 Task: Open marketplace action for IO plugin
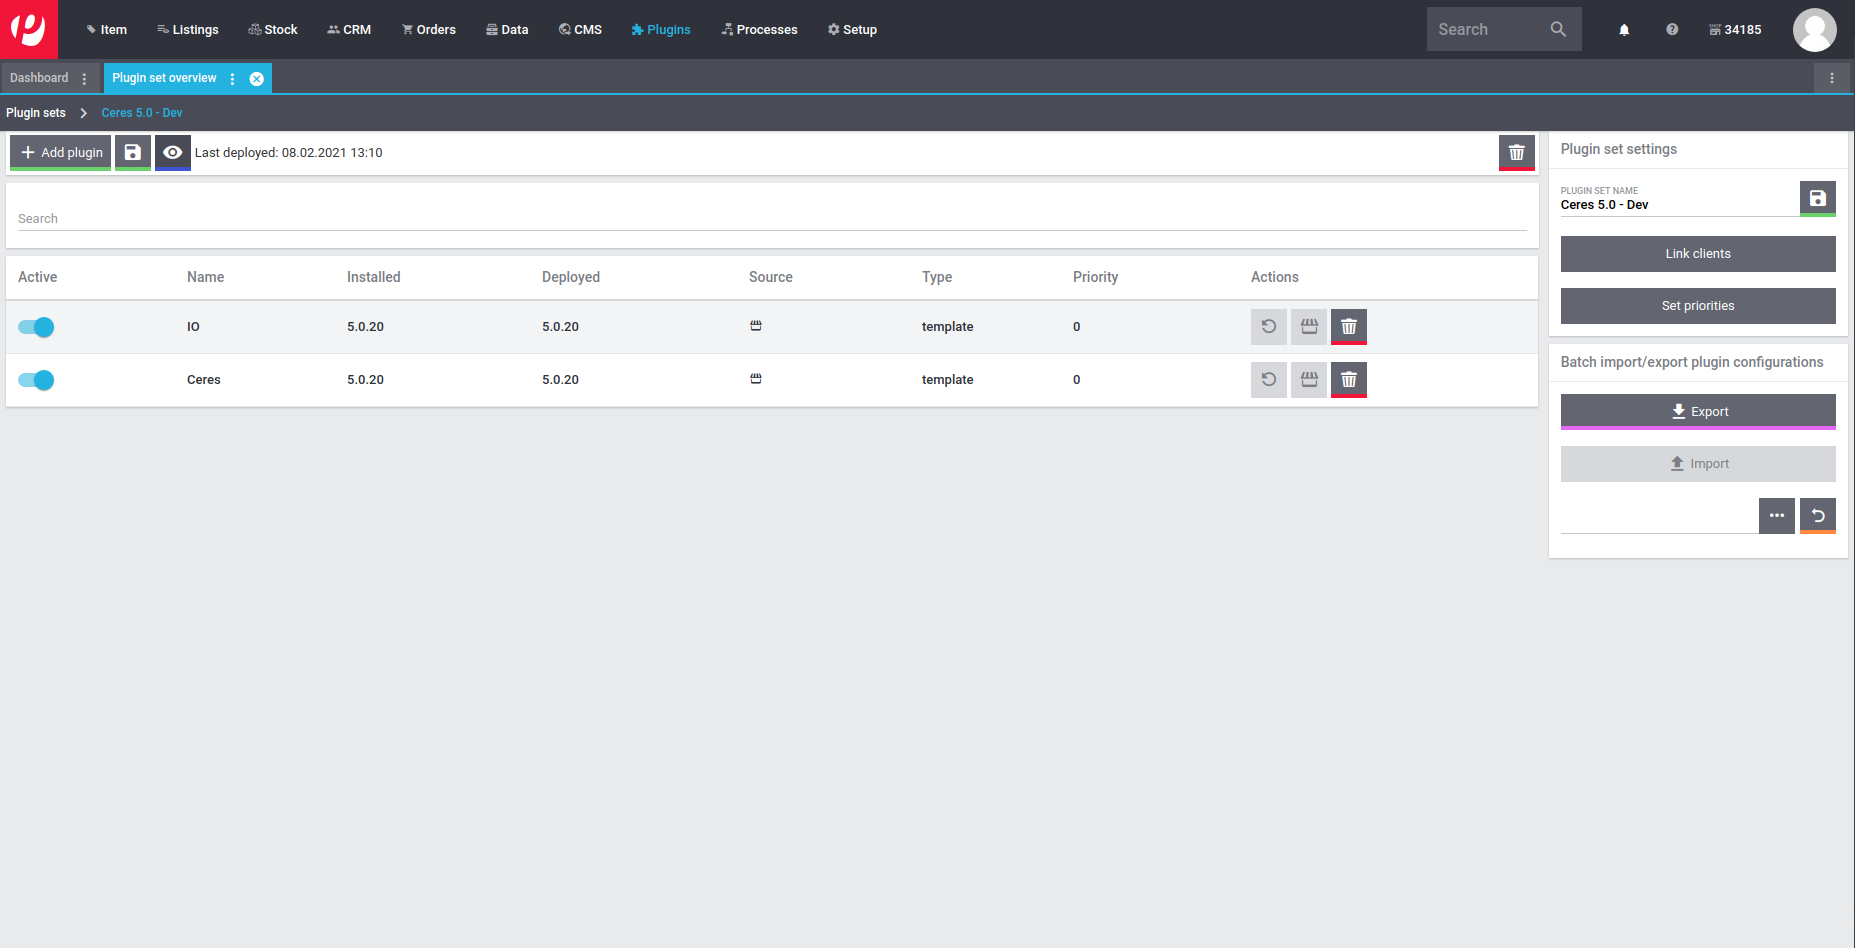[x=1309, y=327]
